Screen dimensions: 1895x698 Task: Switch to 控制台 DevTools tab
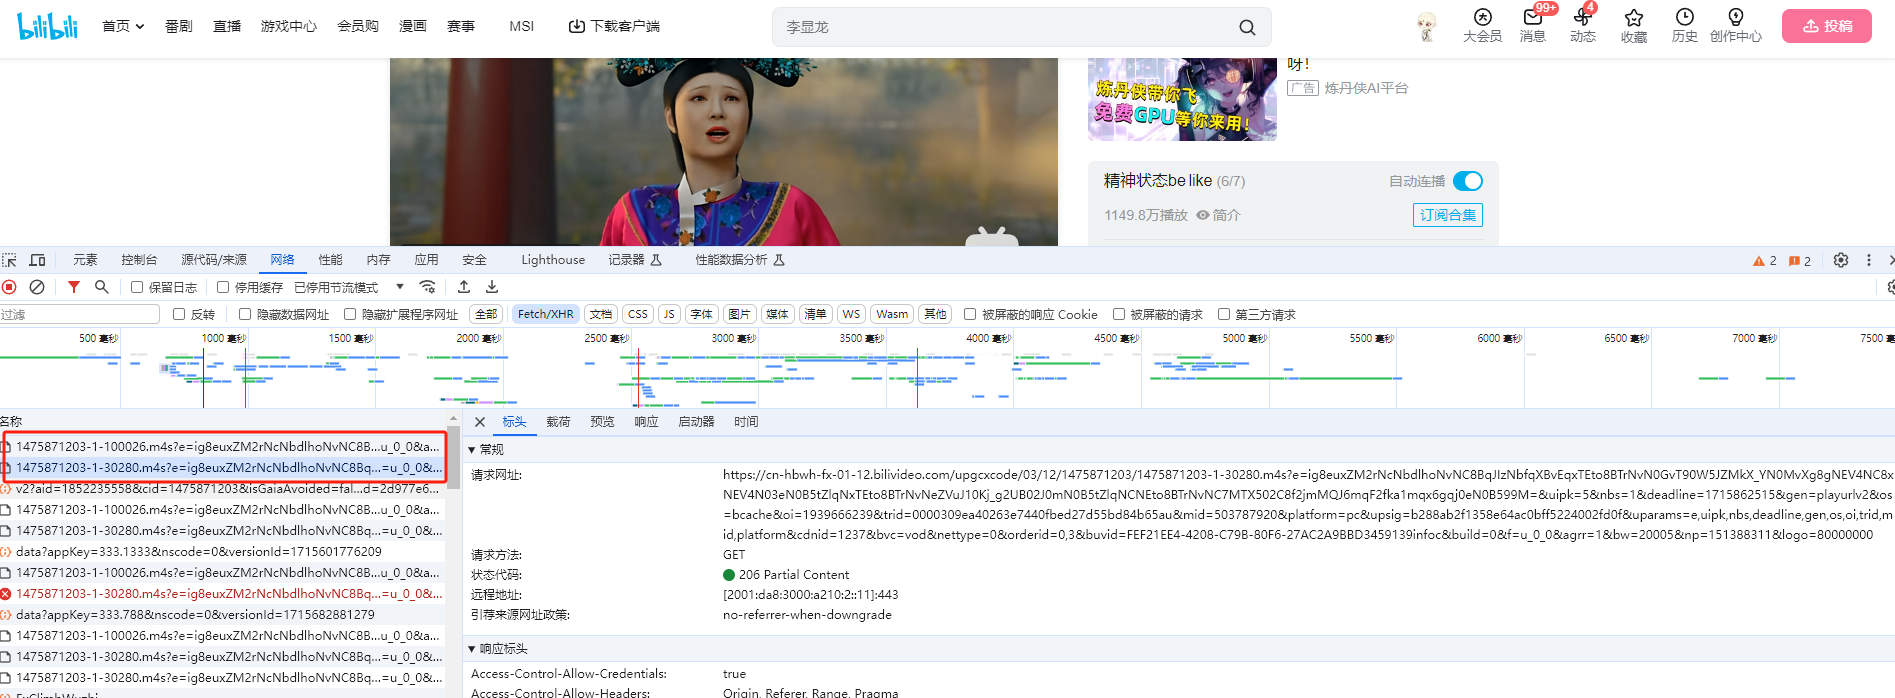coord(139,260)
